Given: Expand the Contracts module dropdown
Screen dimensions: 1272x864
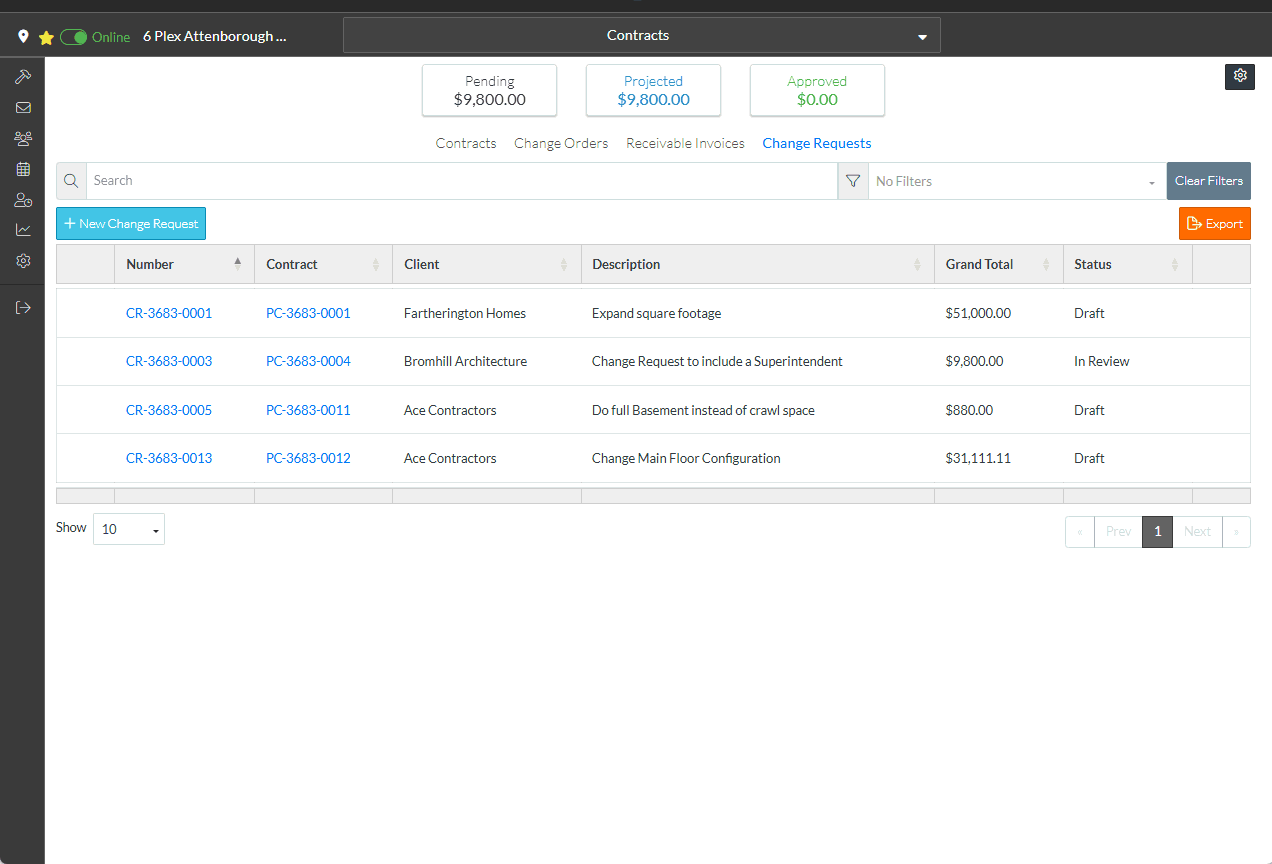Looking at the screenshot, I should pos(641,36).
